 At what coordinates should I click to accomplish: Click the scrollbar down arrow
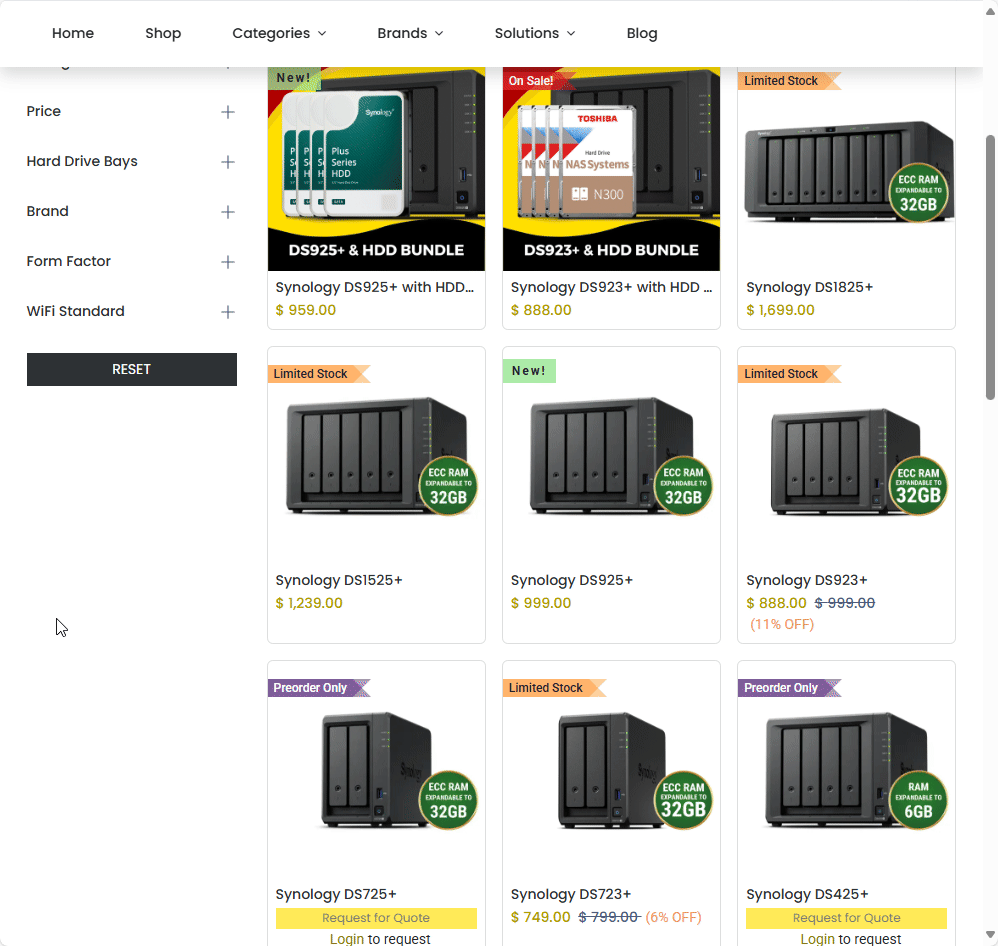[990, 935]
